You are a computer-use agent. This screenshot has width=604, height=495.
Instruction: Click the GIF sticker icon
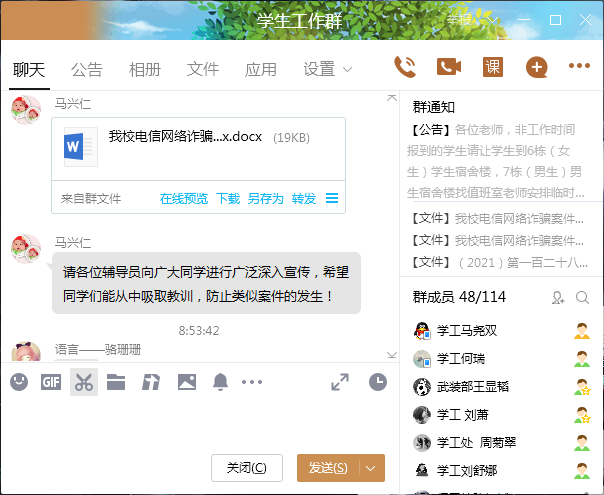pos(51,381)
